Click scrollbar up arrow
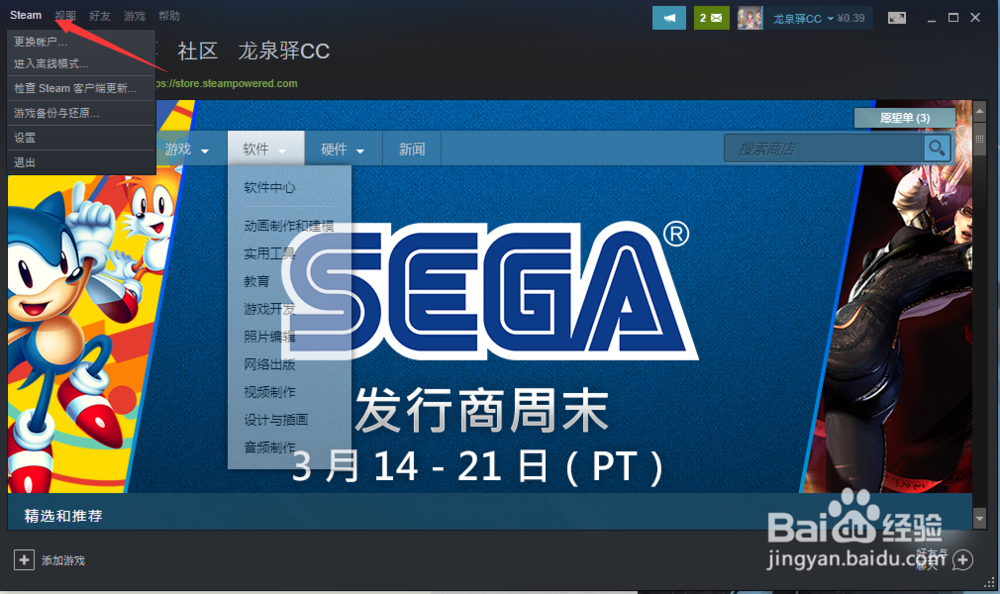The height and width of the screenshot is (594, 1000). pos(980,111)
